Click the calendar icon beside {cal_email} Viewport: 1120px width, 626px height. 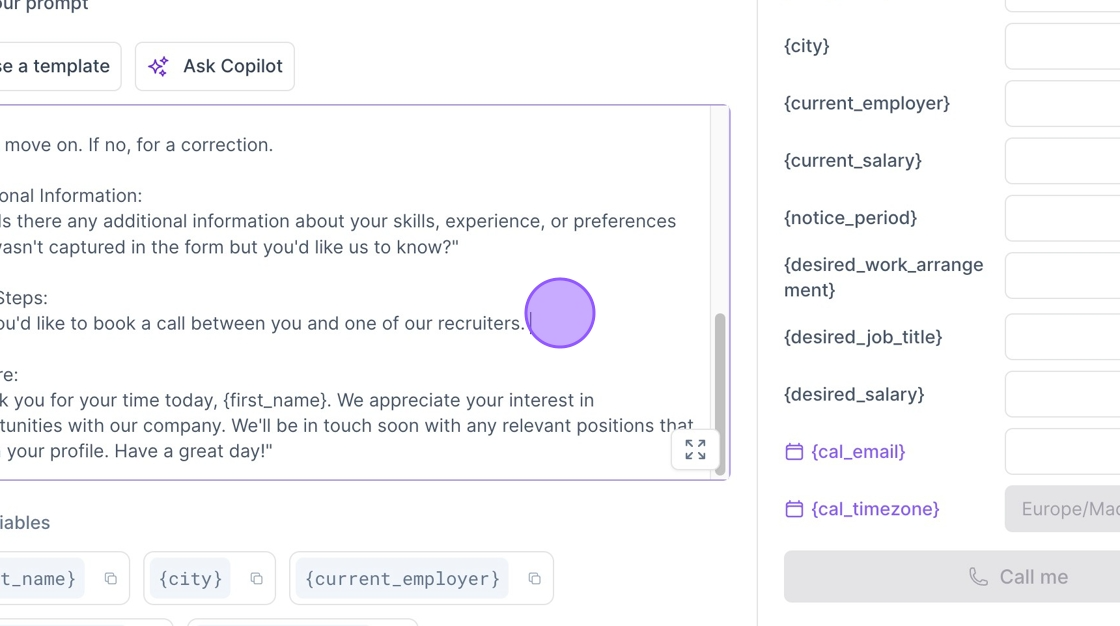(x=794, y=452)
